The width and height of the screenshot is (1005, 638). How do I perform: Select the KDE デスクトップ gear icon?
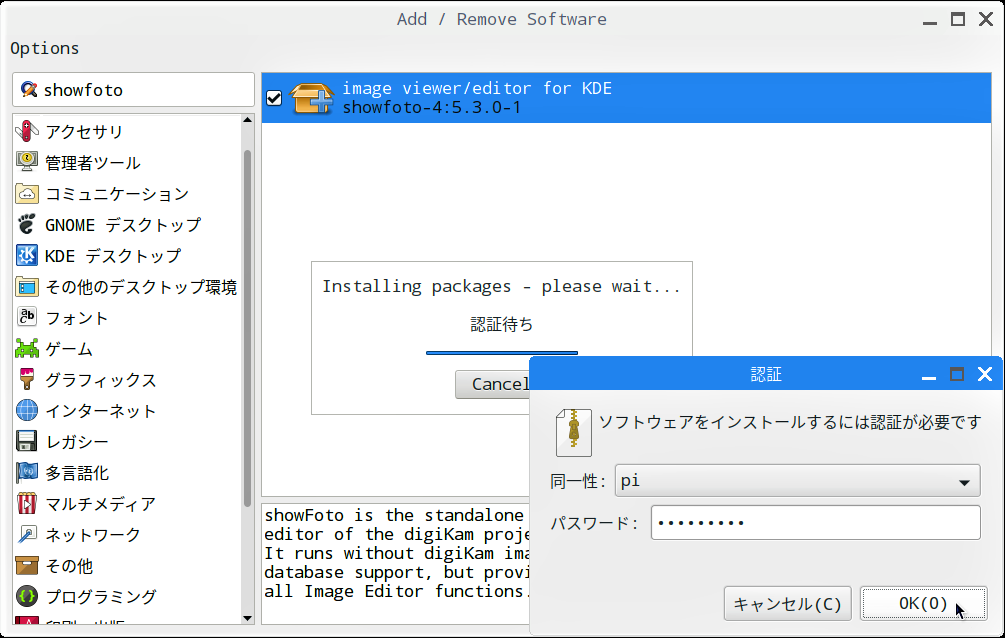[26, 255]
